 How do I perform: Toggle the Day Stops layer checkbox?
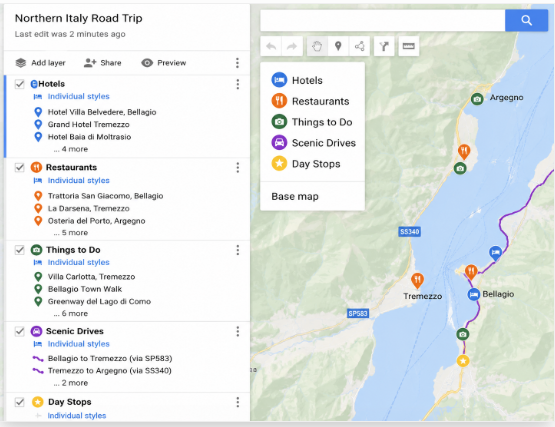tap(19, 402)
